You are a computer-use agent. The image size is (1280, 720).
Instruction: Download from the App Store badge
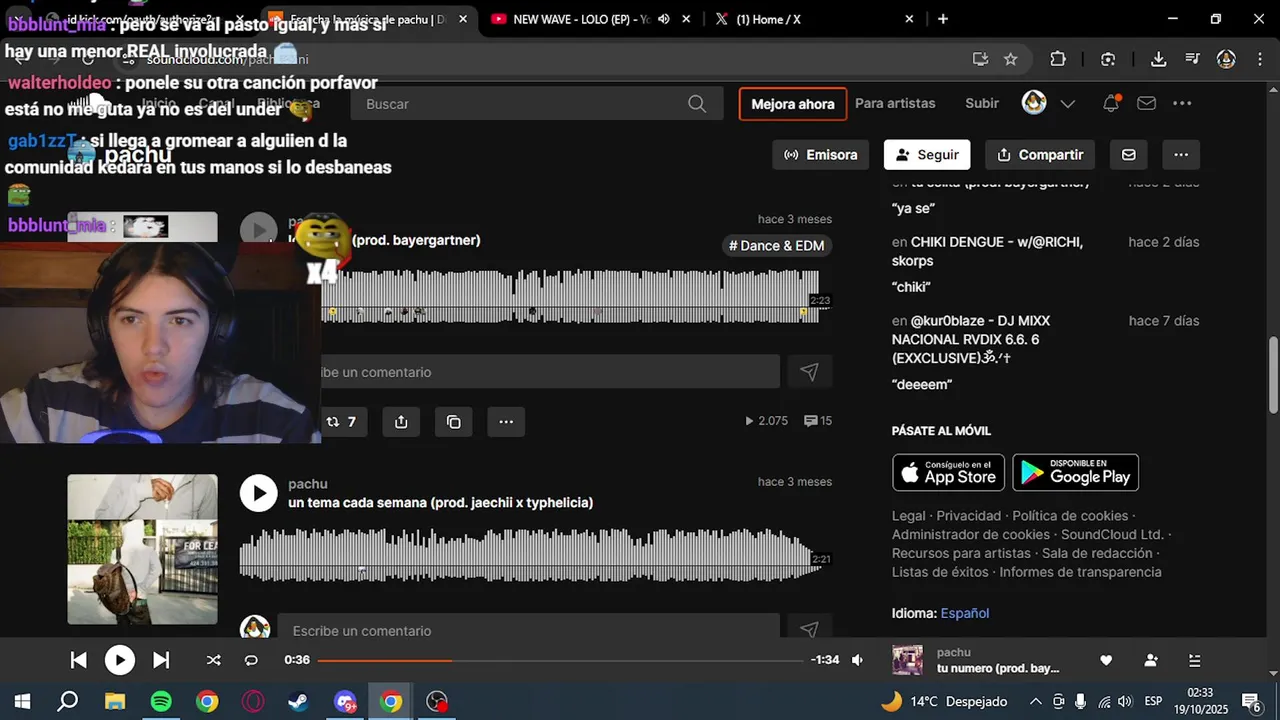948,472
